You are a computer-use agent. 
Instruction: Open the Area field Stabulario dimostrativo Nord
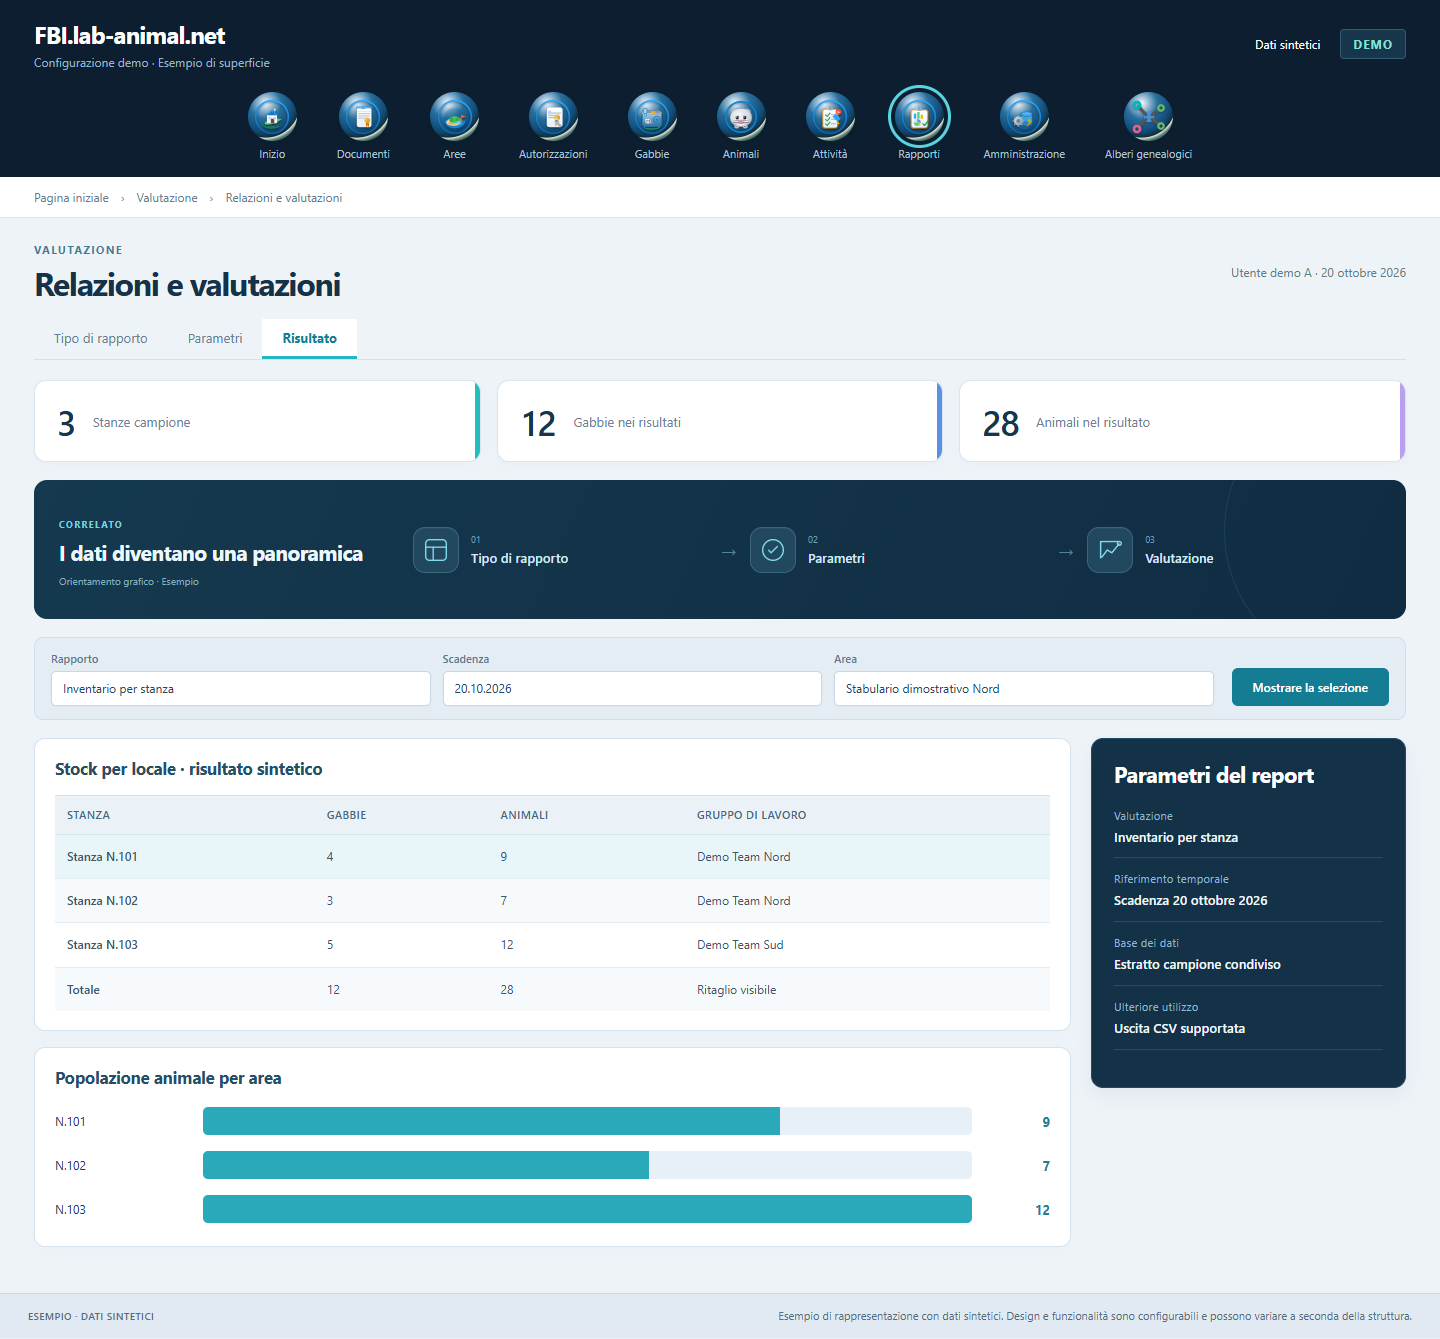coord(1024,688)
